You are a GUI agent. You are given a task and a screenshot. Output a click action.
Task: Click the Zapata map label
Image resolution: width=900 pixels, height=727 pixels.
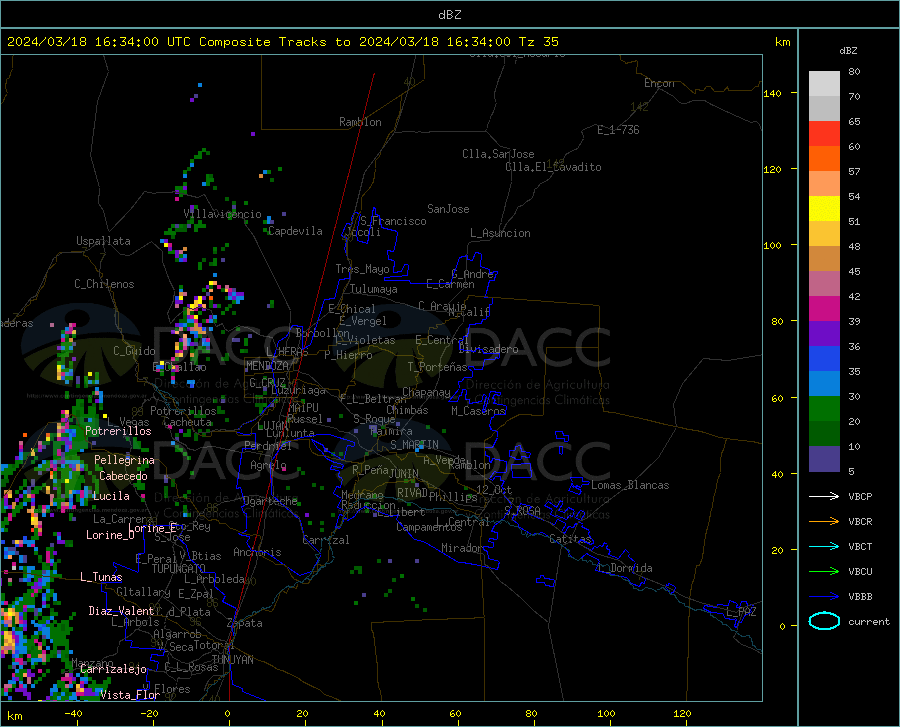pyautogui.click(x=245, y=623)
